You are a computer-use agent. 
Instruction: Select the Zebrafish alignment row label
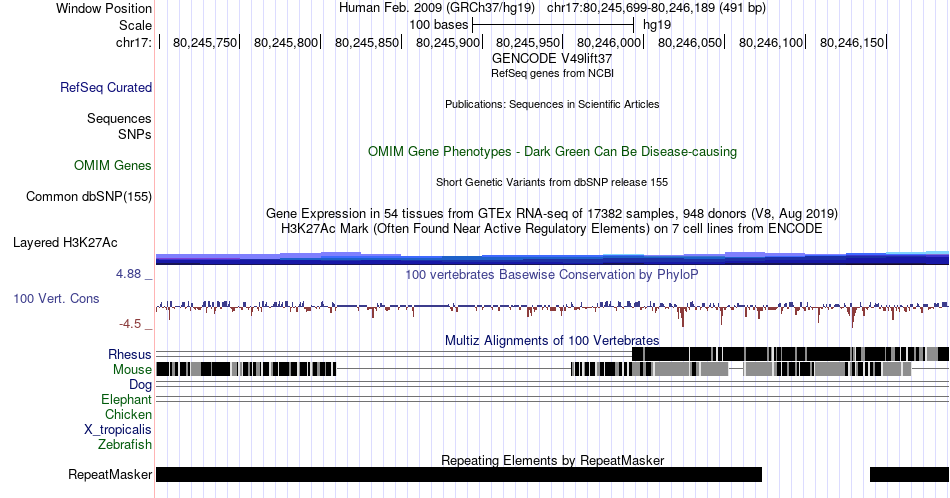tap(125, 444)
